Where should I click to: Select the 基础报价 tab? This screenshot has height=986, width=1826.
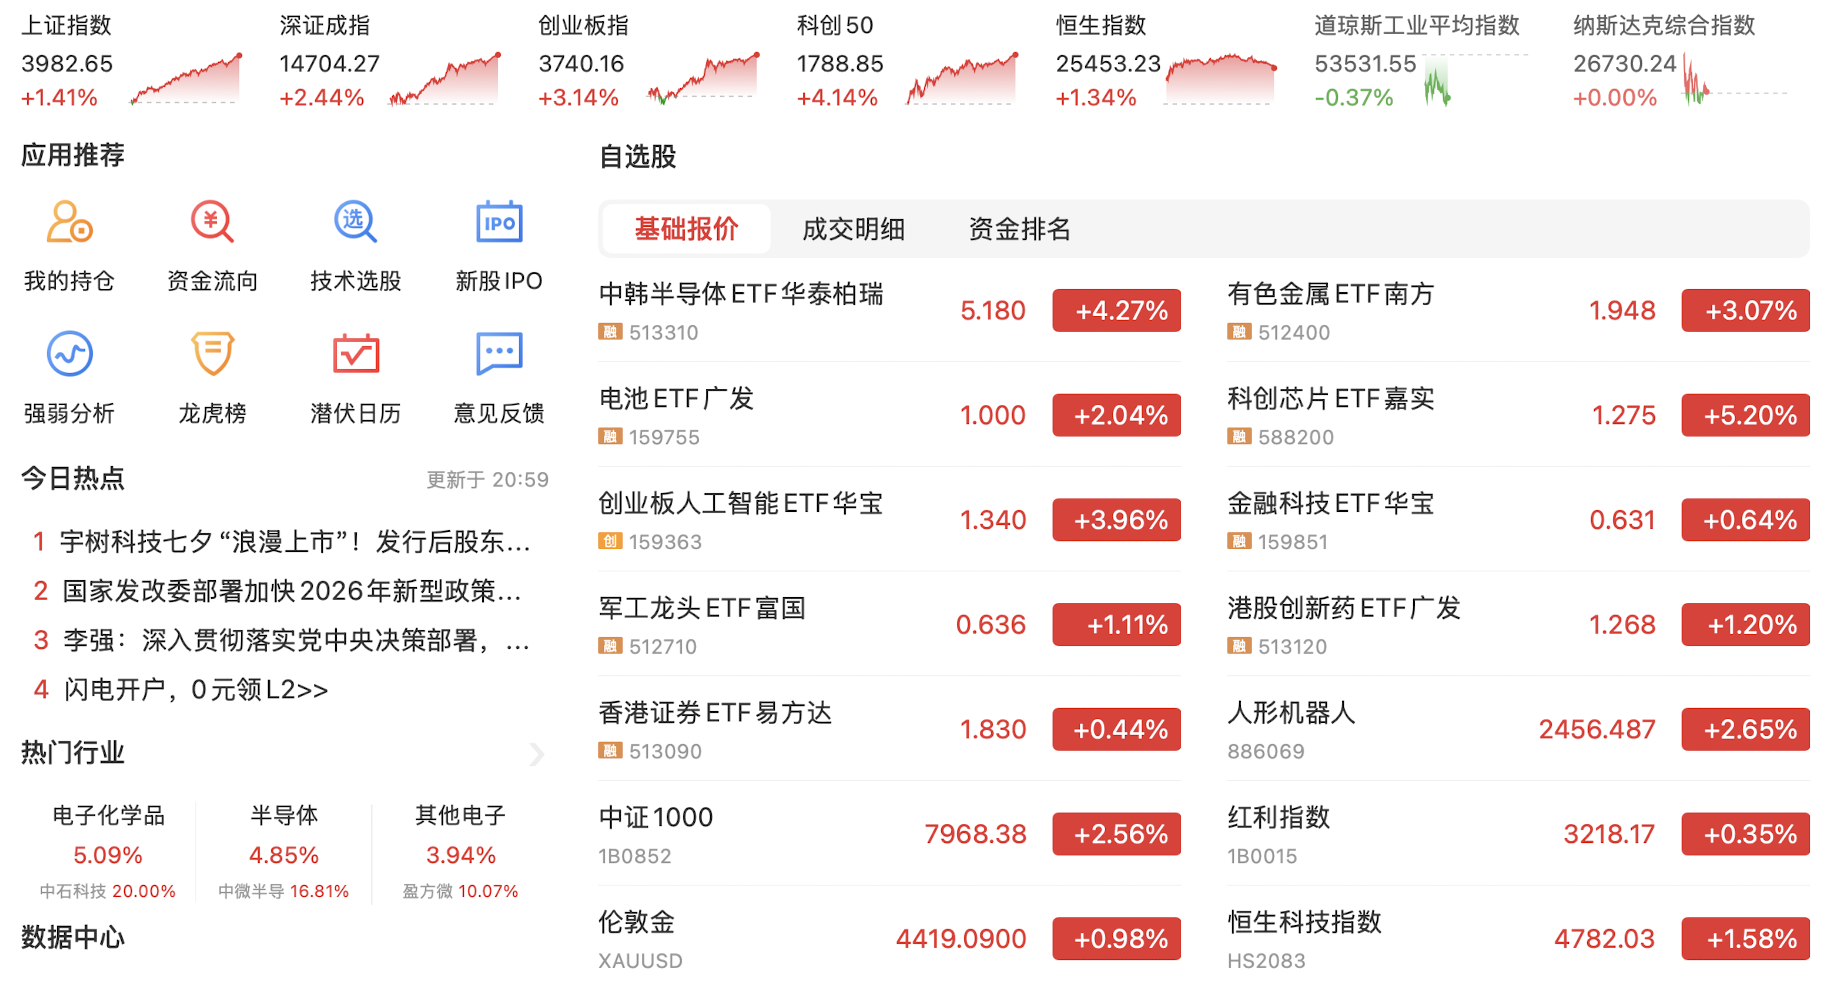coord(686,229)
